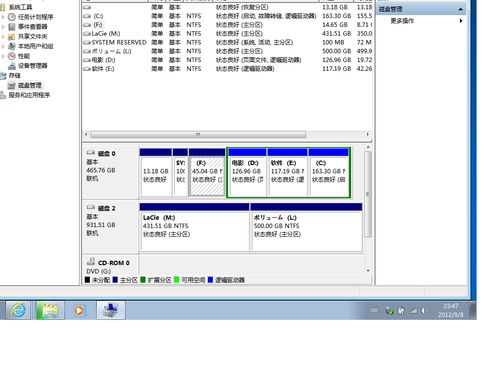The image size is (500, 375).
Task: Select the SYSTEM RESERVED volume in list
Action: [x=119, y=42]
